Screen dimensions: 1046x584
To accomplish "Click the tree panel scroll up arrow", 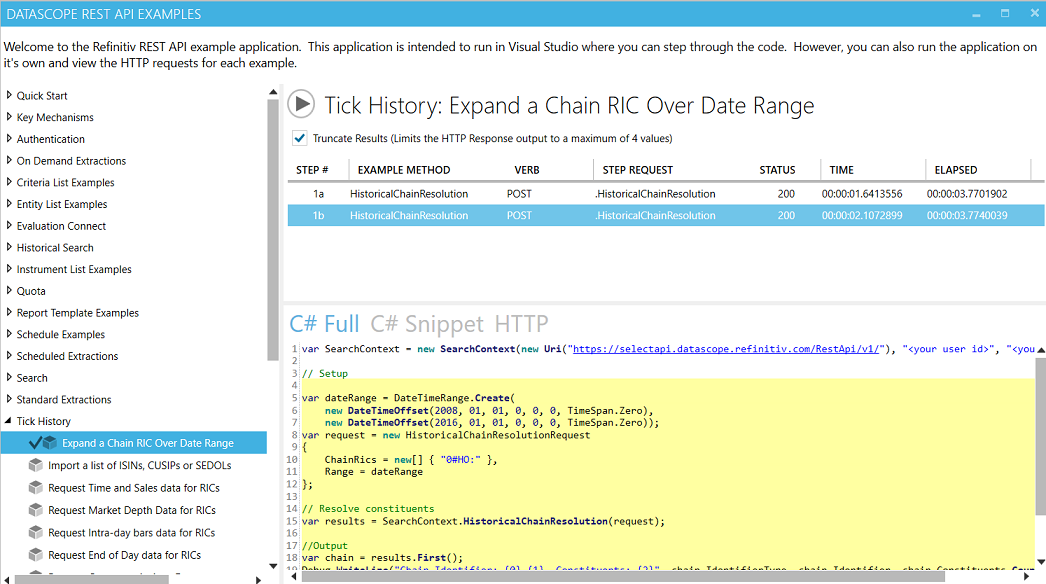I will click(273, 92).
